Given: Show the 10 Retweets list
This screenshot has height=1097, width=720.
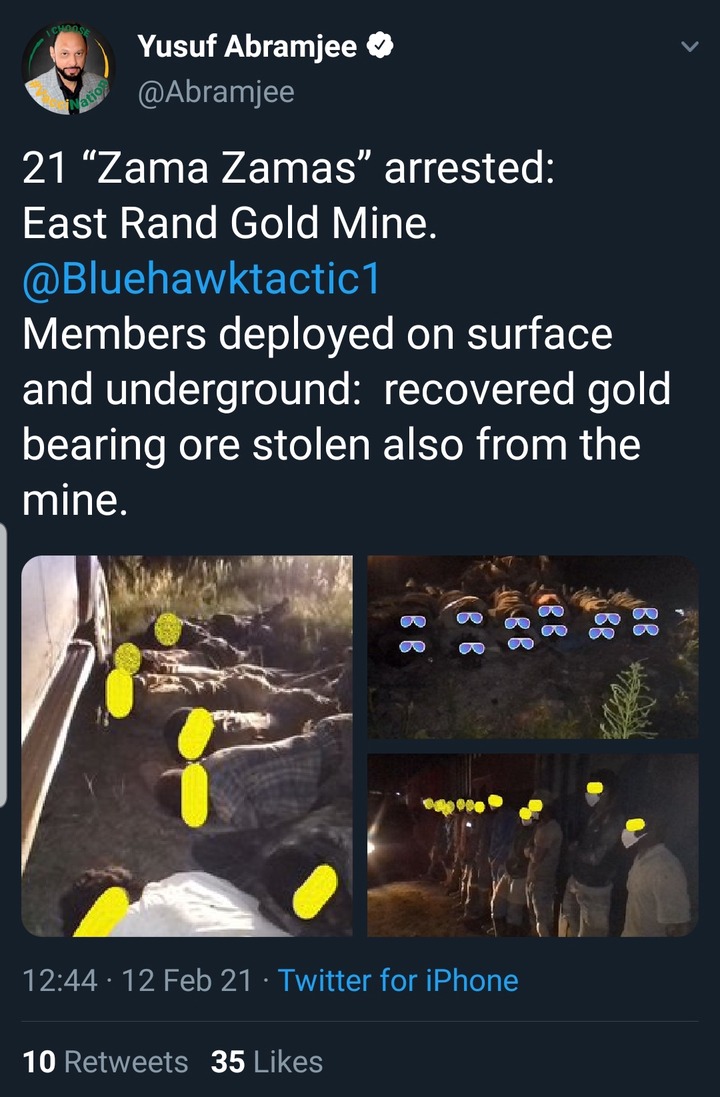Looking at the screenshot, I should [105, 1062].
